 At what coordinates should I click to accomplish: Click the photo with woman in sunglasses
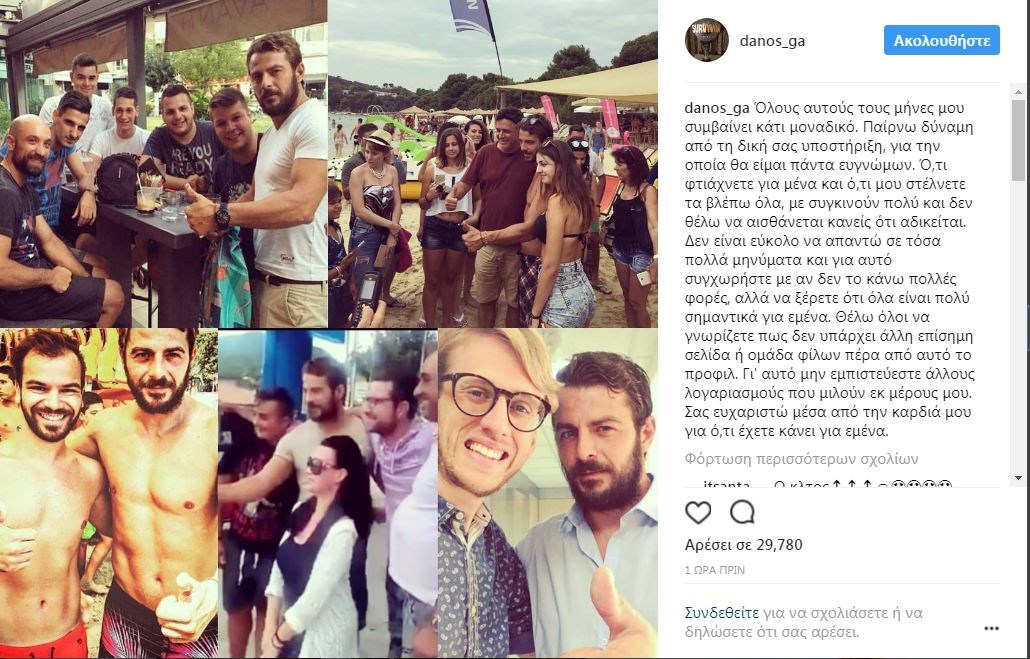click(x=328, y=493)
